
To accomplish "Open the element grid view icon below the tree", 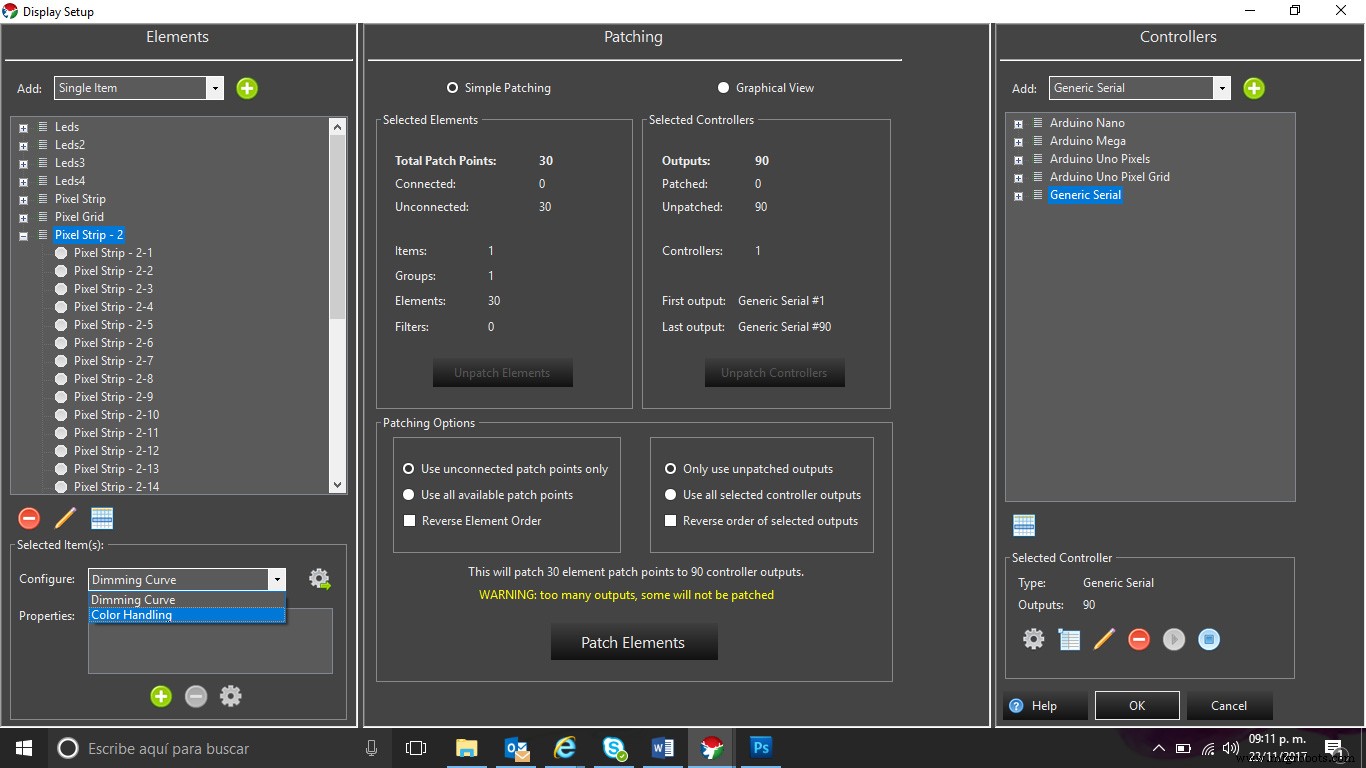I will coord(102,518).
